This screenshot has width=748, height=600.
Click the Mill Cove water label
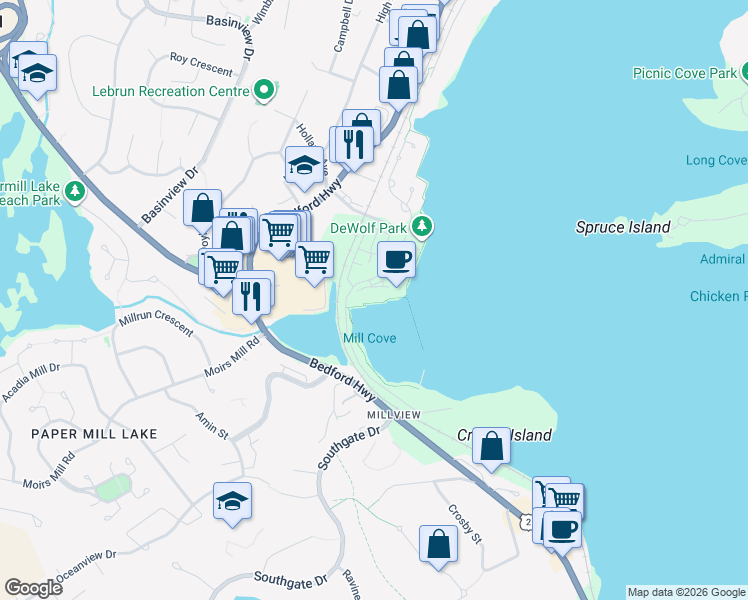coord(370,338)
